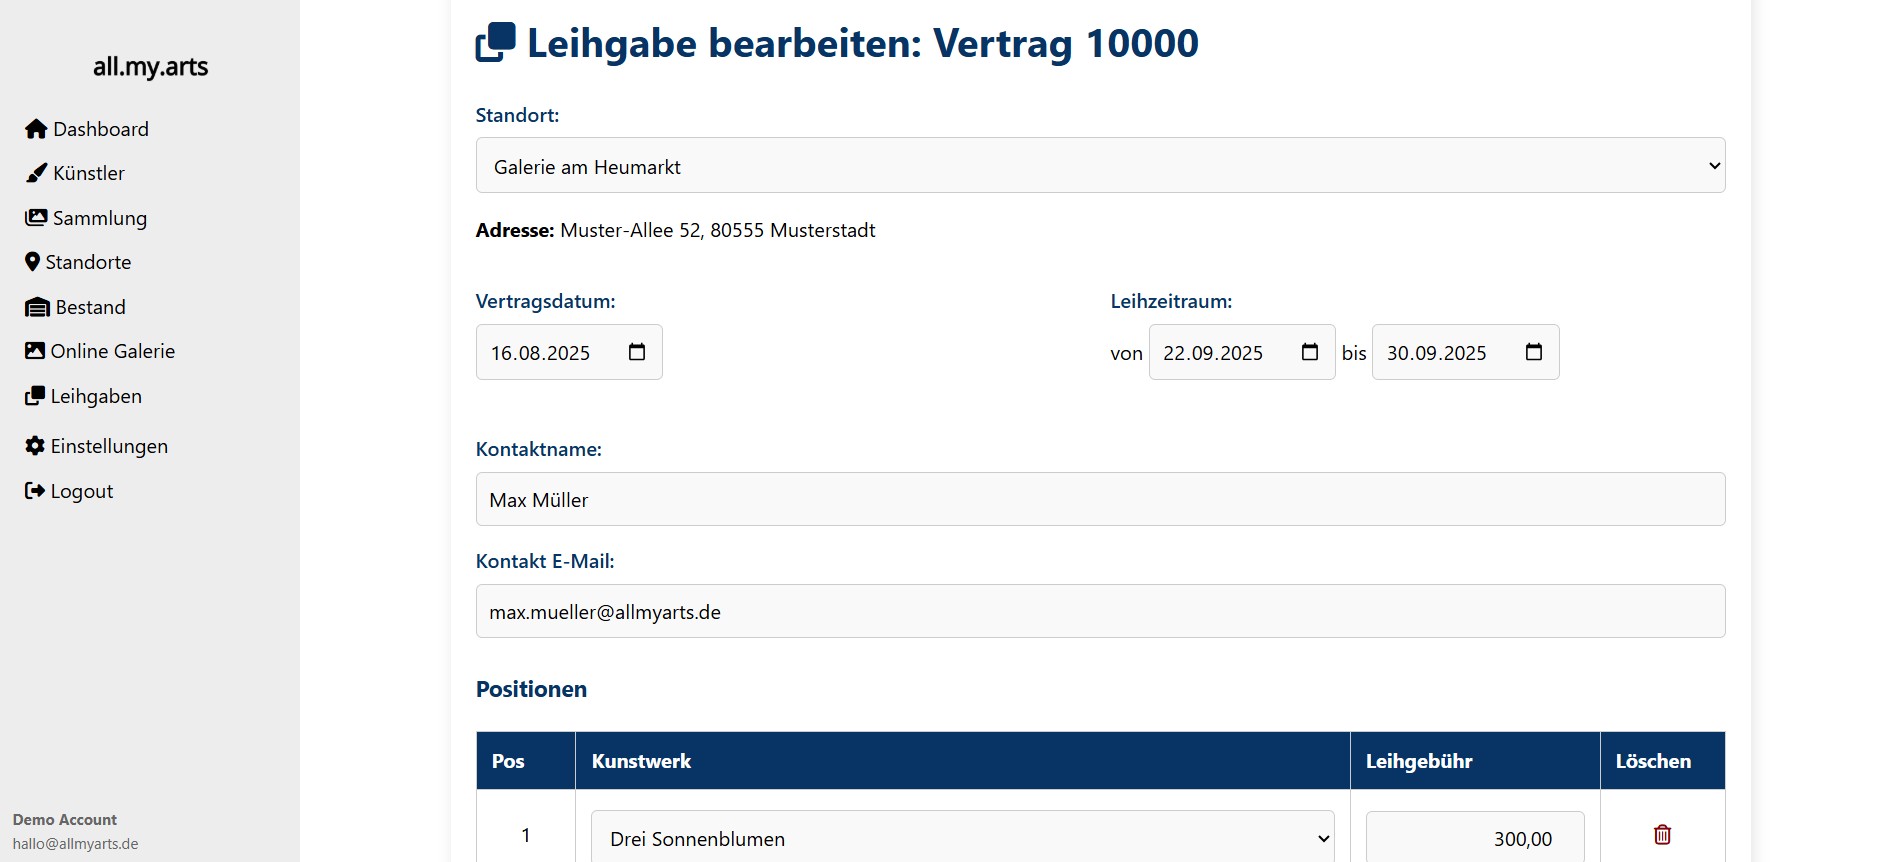This screenshot has width=1895, height=862.
Task: Click the all.my.arts logo
Action: pyautogui.click(x=150, y=67)
